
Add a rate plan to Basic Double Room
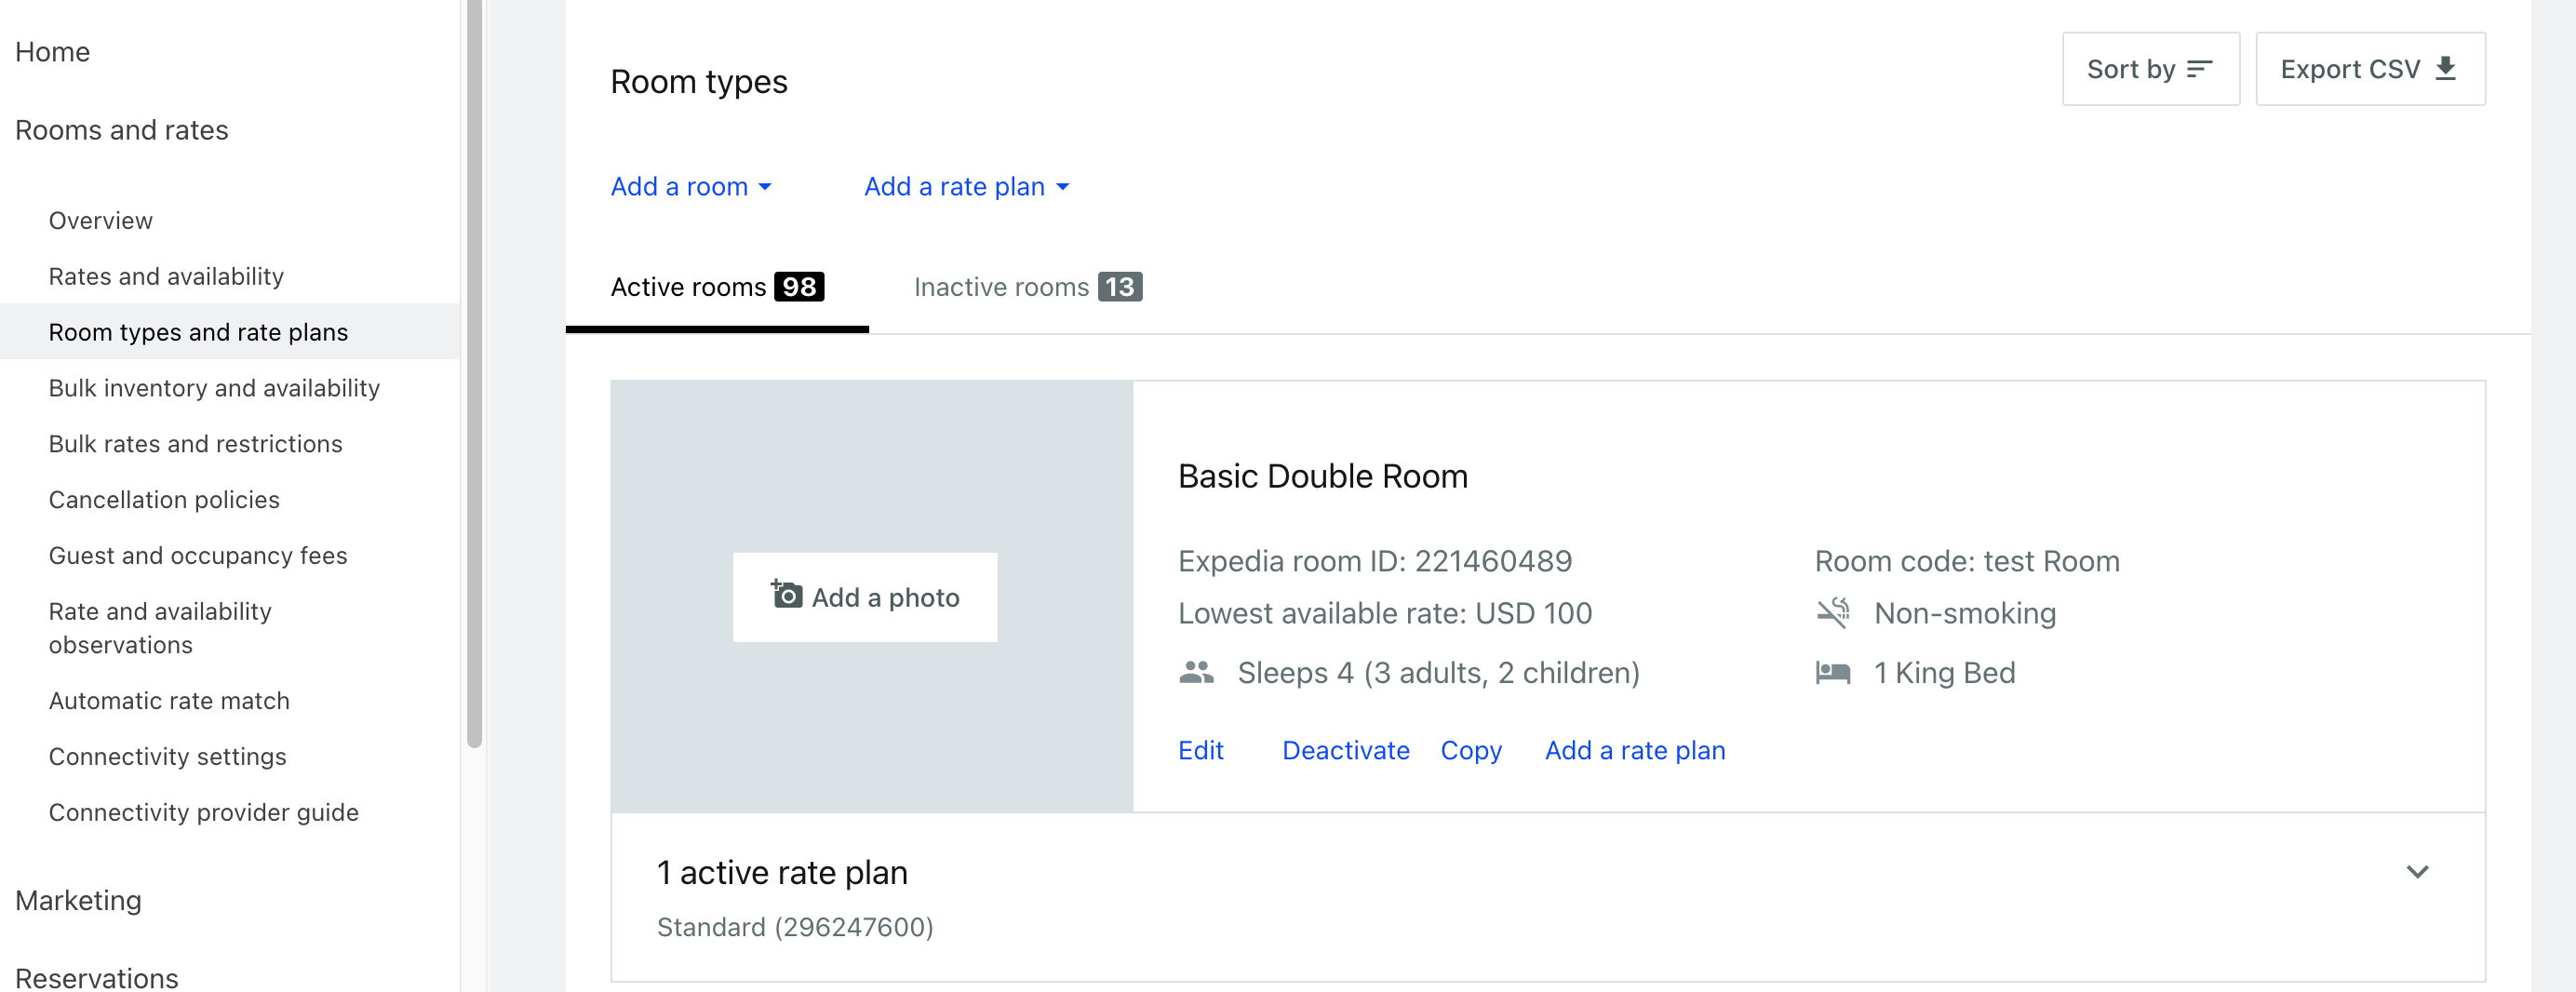point(1634,750)
